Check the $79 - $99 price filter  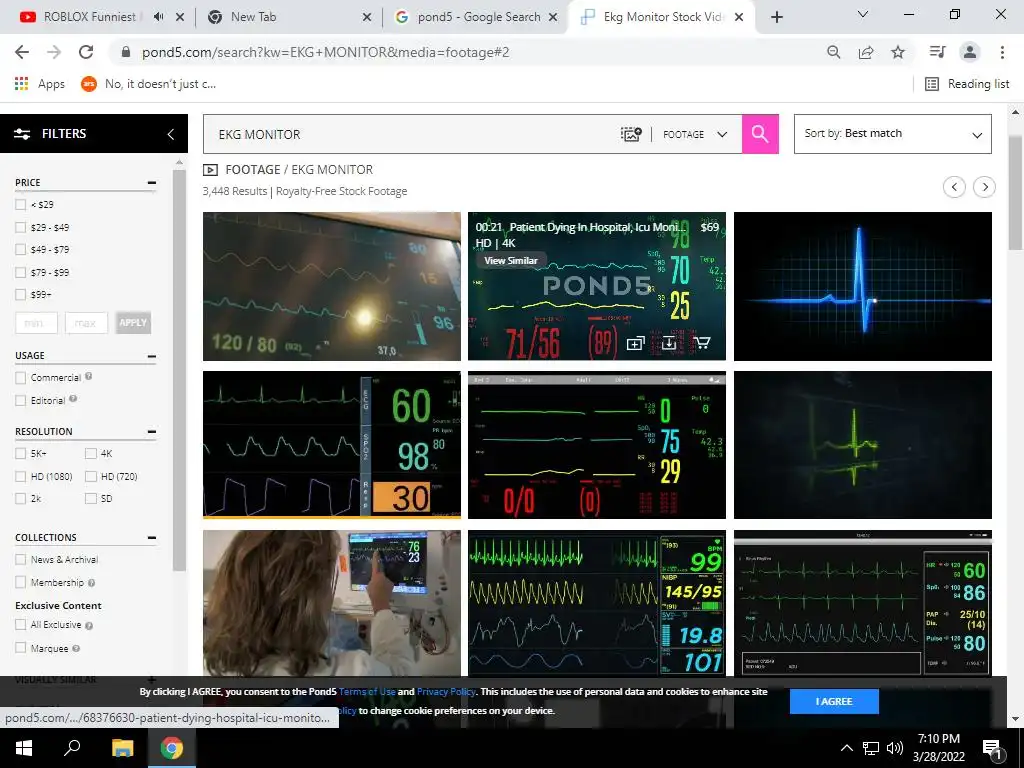pos(21,272)
